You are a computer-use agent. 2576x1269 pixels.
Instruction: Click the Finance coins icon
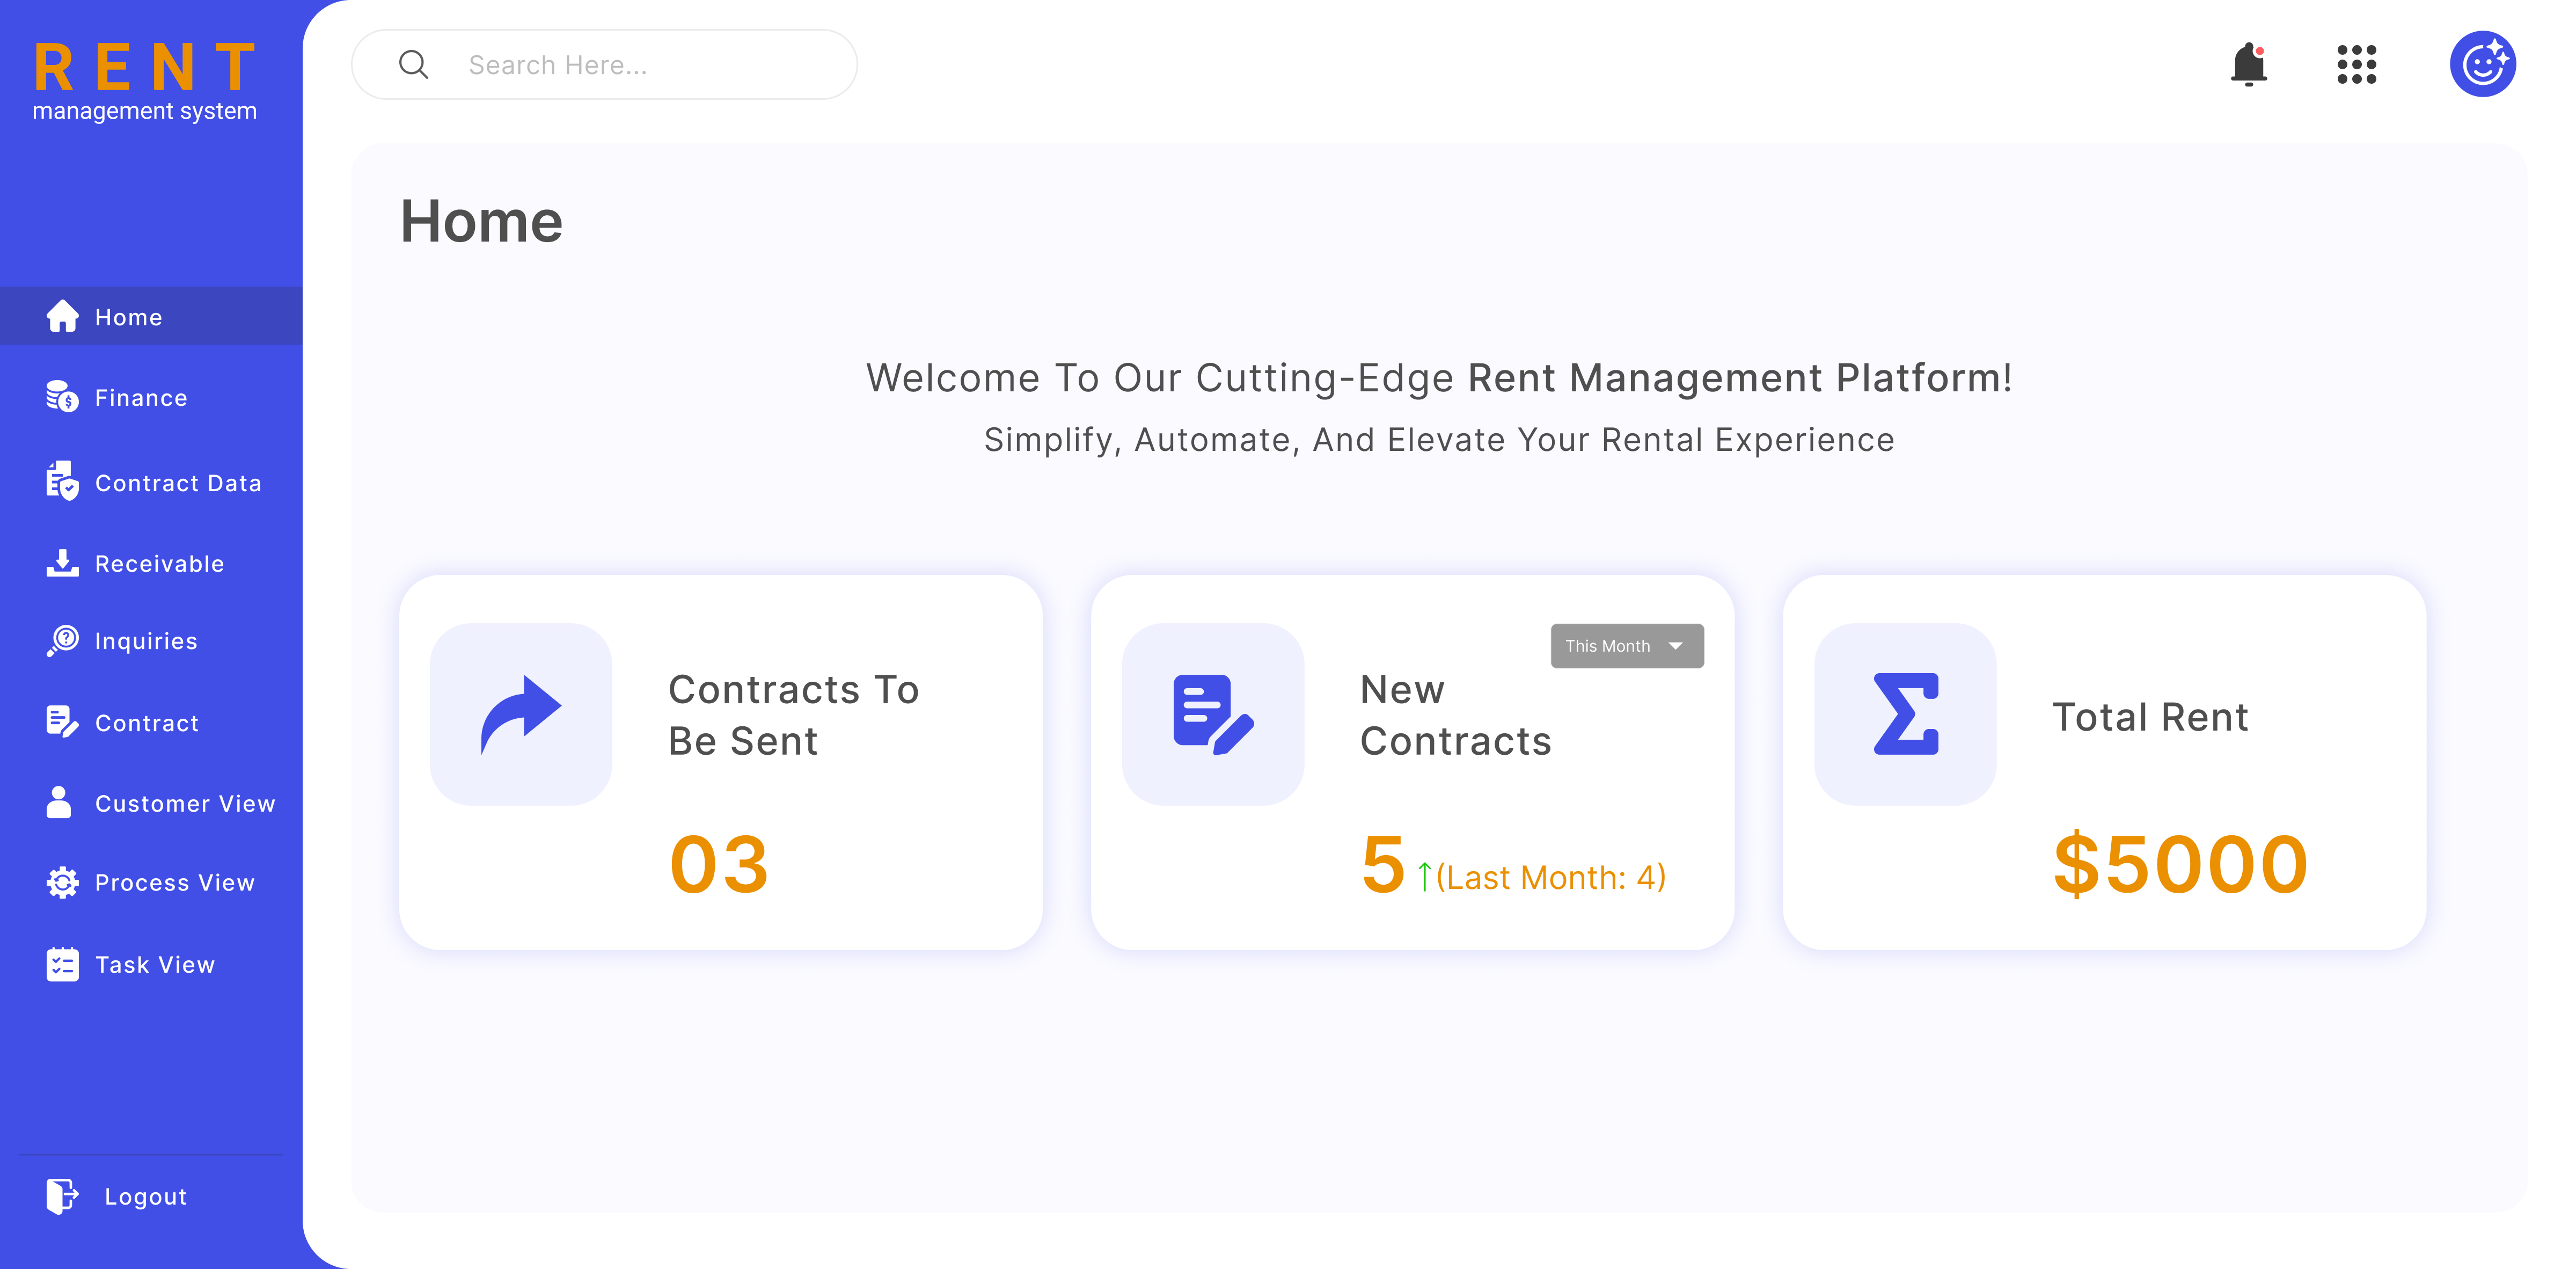click(x=62, y=397)
